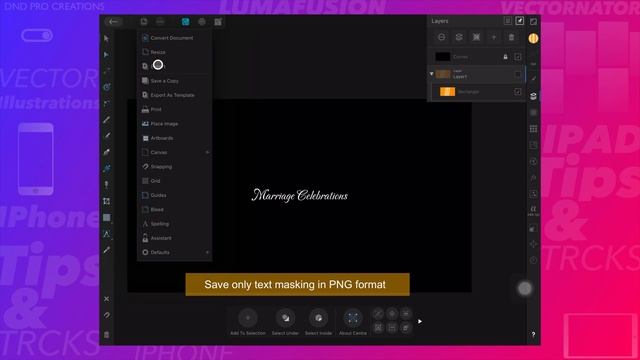Open the Brushes studio
The image size is (640, 360).
[x=533, y=79]
